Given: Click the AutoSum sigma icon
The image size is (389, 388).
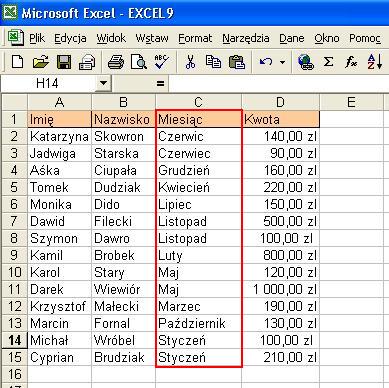Looking at the screenshot, I should point(328,62).
